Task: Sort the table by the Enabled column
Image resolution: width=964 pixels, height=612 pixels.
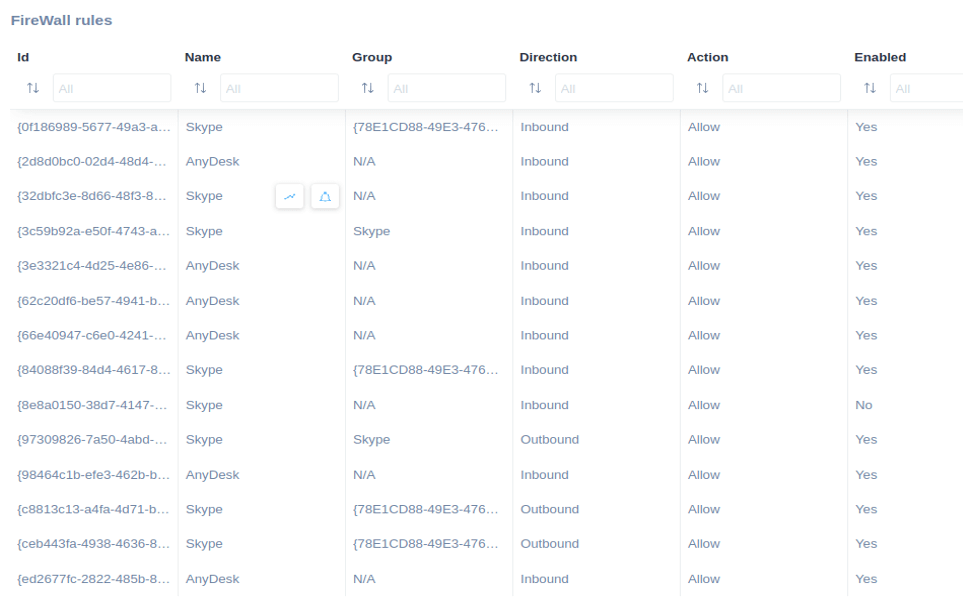Action: [870, 88]
